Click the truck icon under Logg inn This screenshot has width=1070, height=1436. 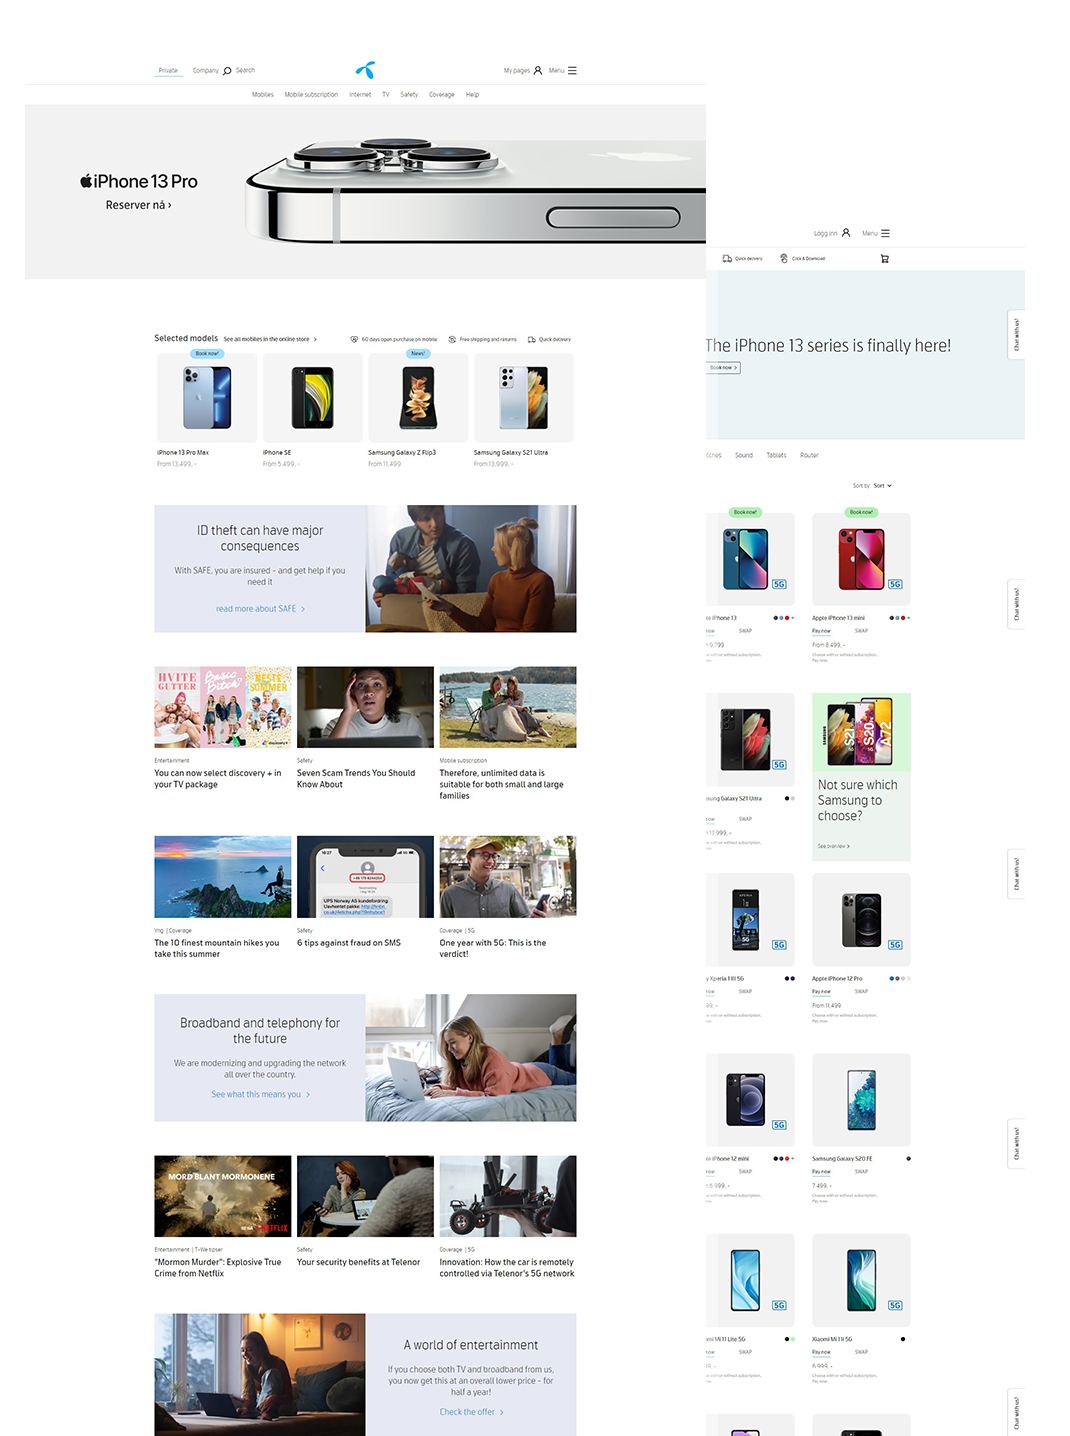click(727, 258)
